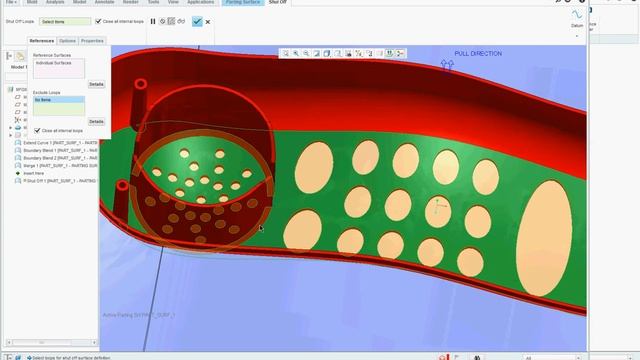Click scroll left arrow of model tree scrollbar
Viewport: 640px width, 360px height.
pos(9,342)
